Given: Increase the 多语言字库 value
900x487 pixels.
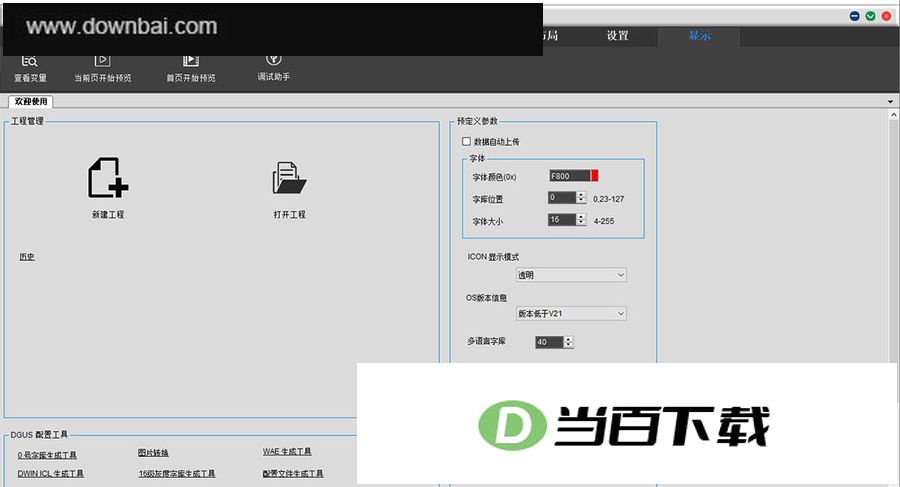Looking at the screenshot, I should 569,339.
